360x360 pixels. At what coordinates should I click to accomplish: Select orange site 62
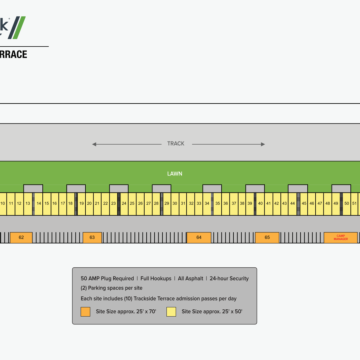(21, 238)
